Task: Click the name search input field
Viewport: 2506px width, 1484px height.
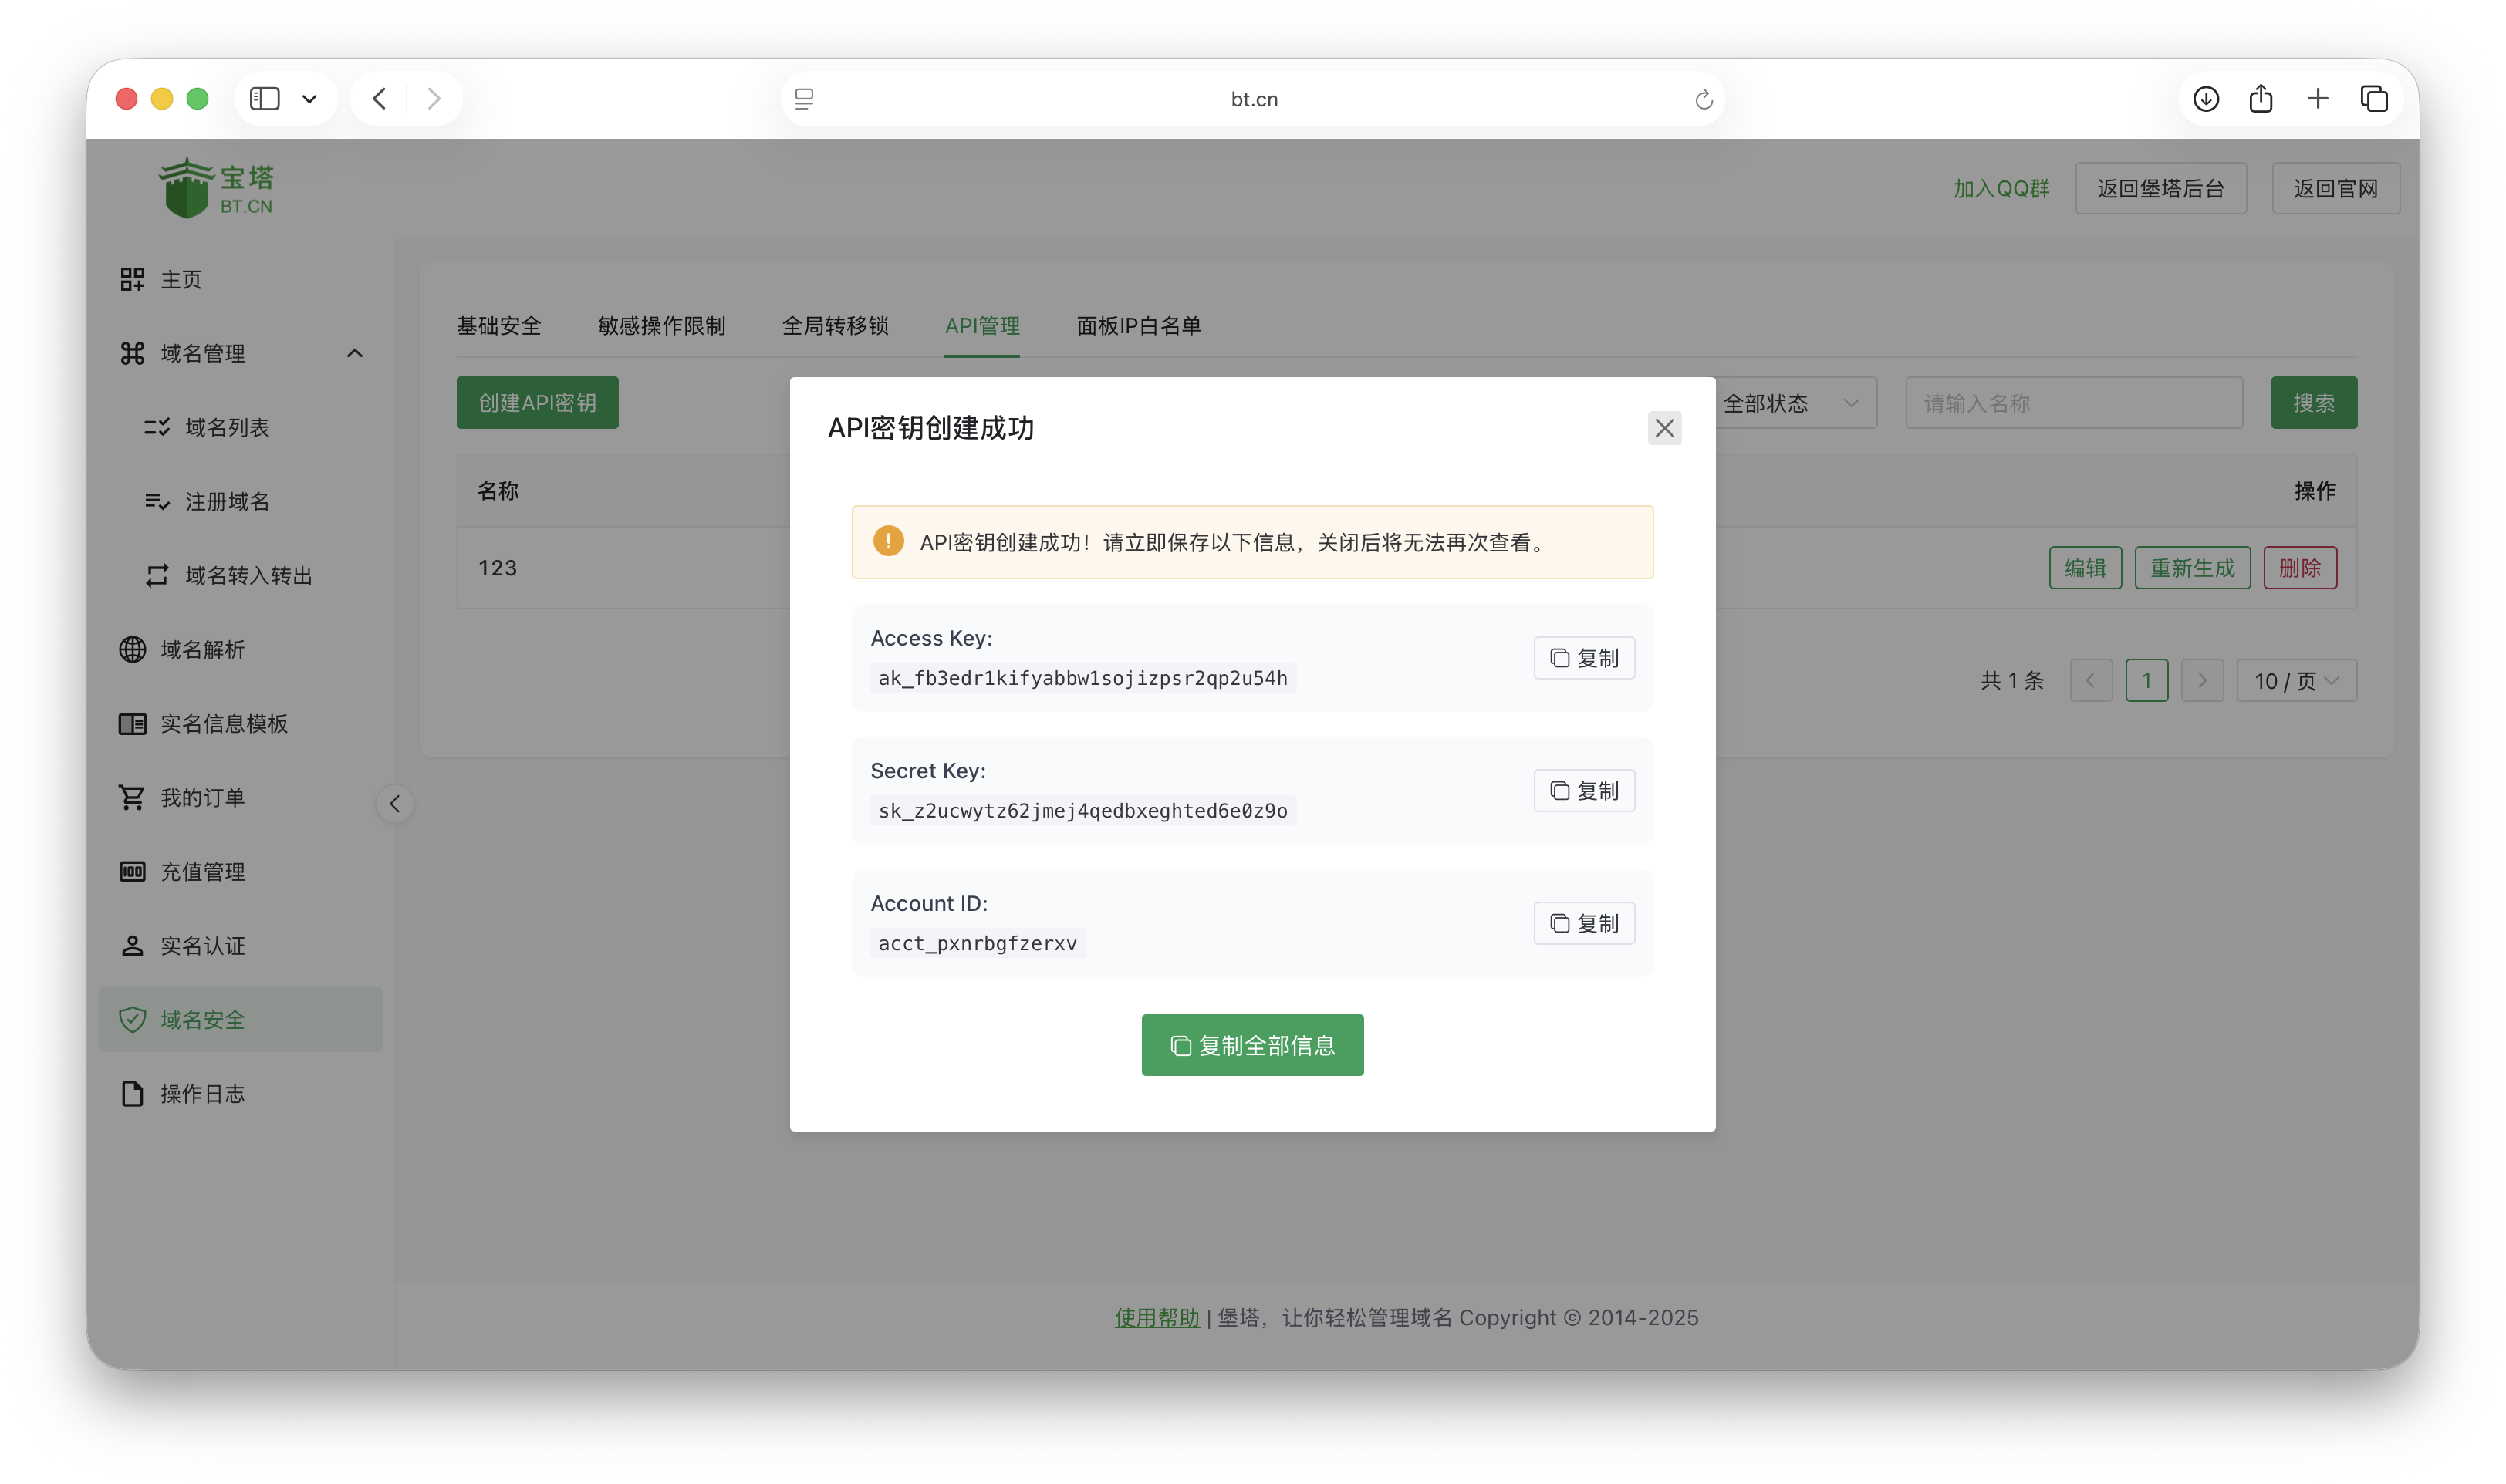Action: tap(2073, 403)
